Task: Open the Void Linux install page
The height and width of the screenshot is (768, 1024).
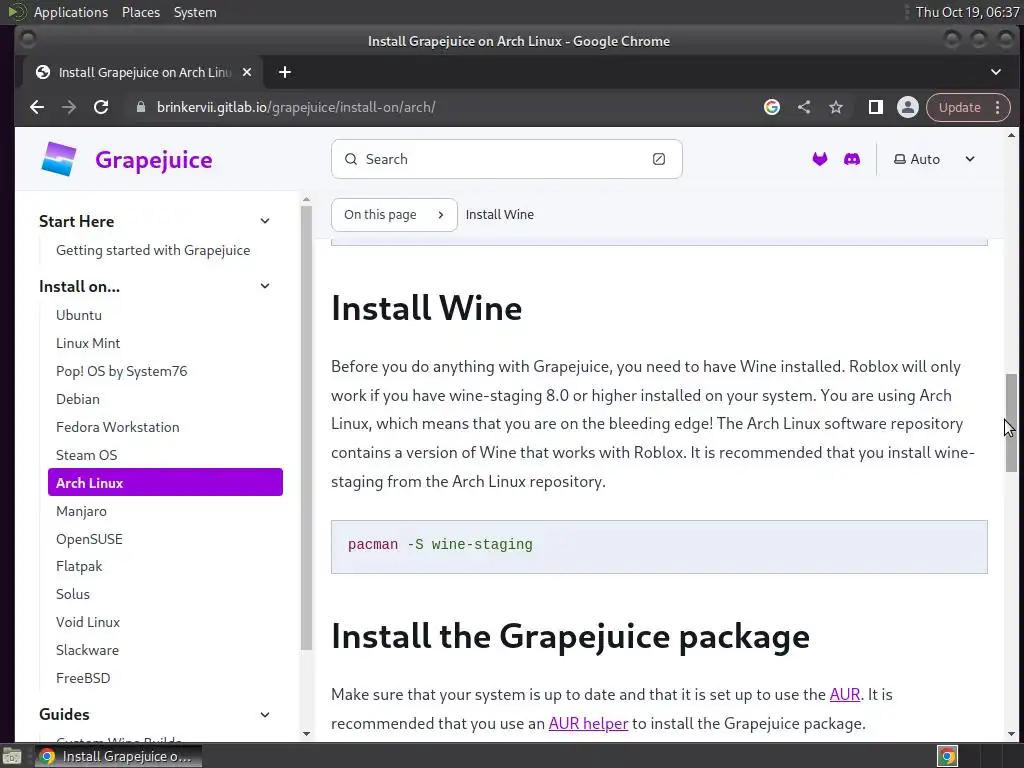Action: pos(88,622)
